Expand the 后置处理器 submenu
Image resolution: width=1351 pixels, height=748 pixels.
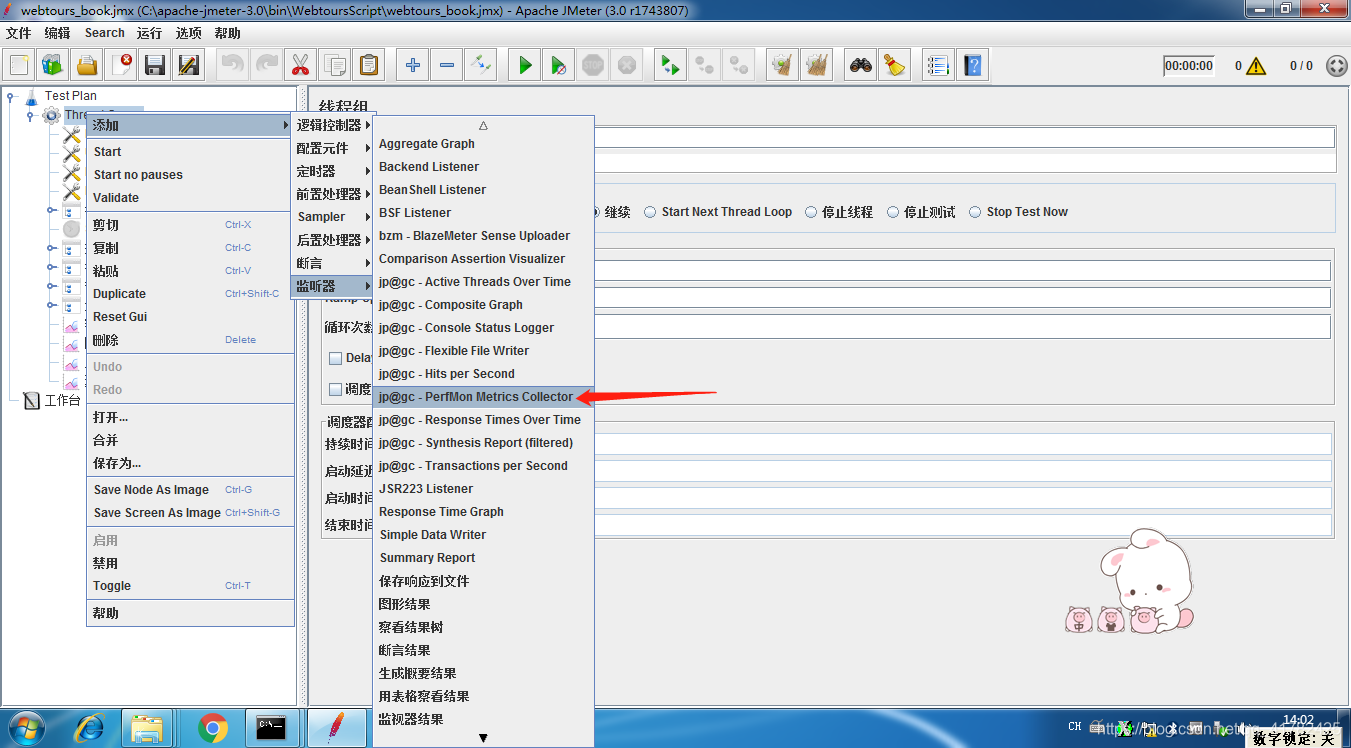pyautogui.click(x=333, y=240)
